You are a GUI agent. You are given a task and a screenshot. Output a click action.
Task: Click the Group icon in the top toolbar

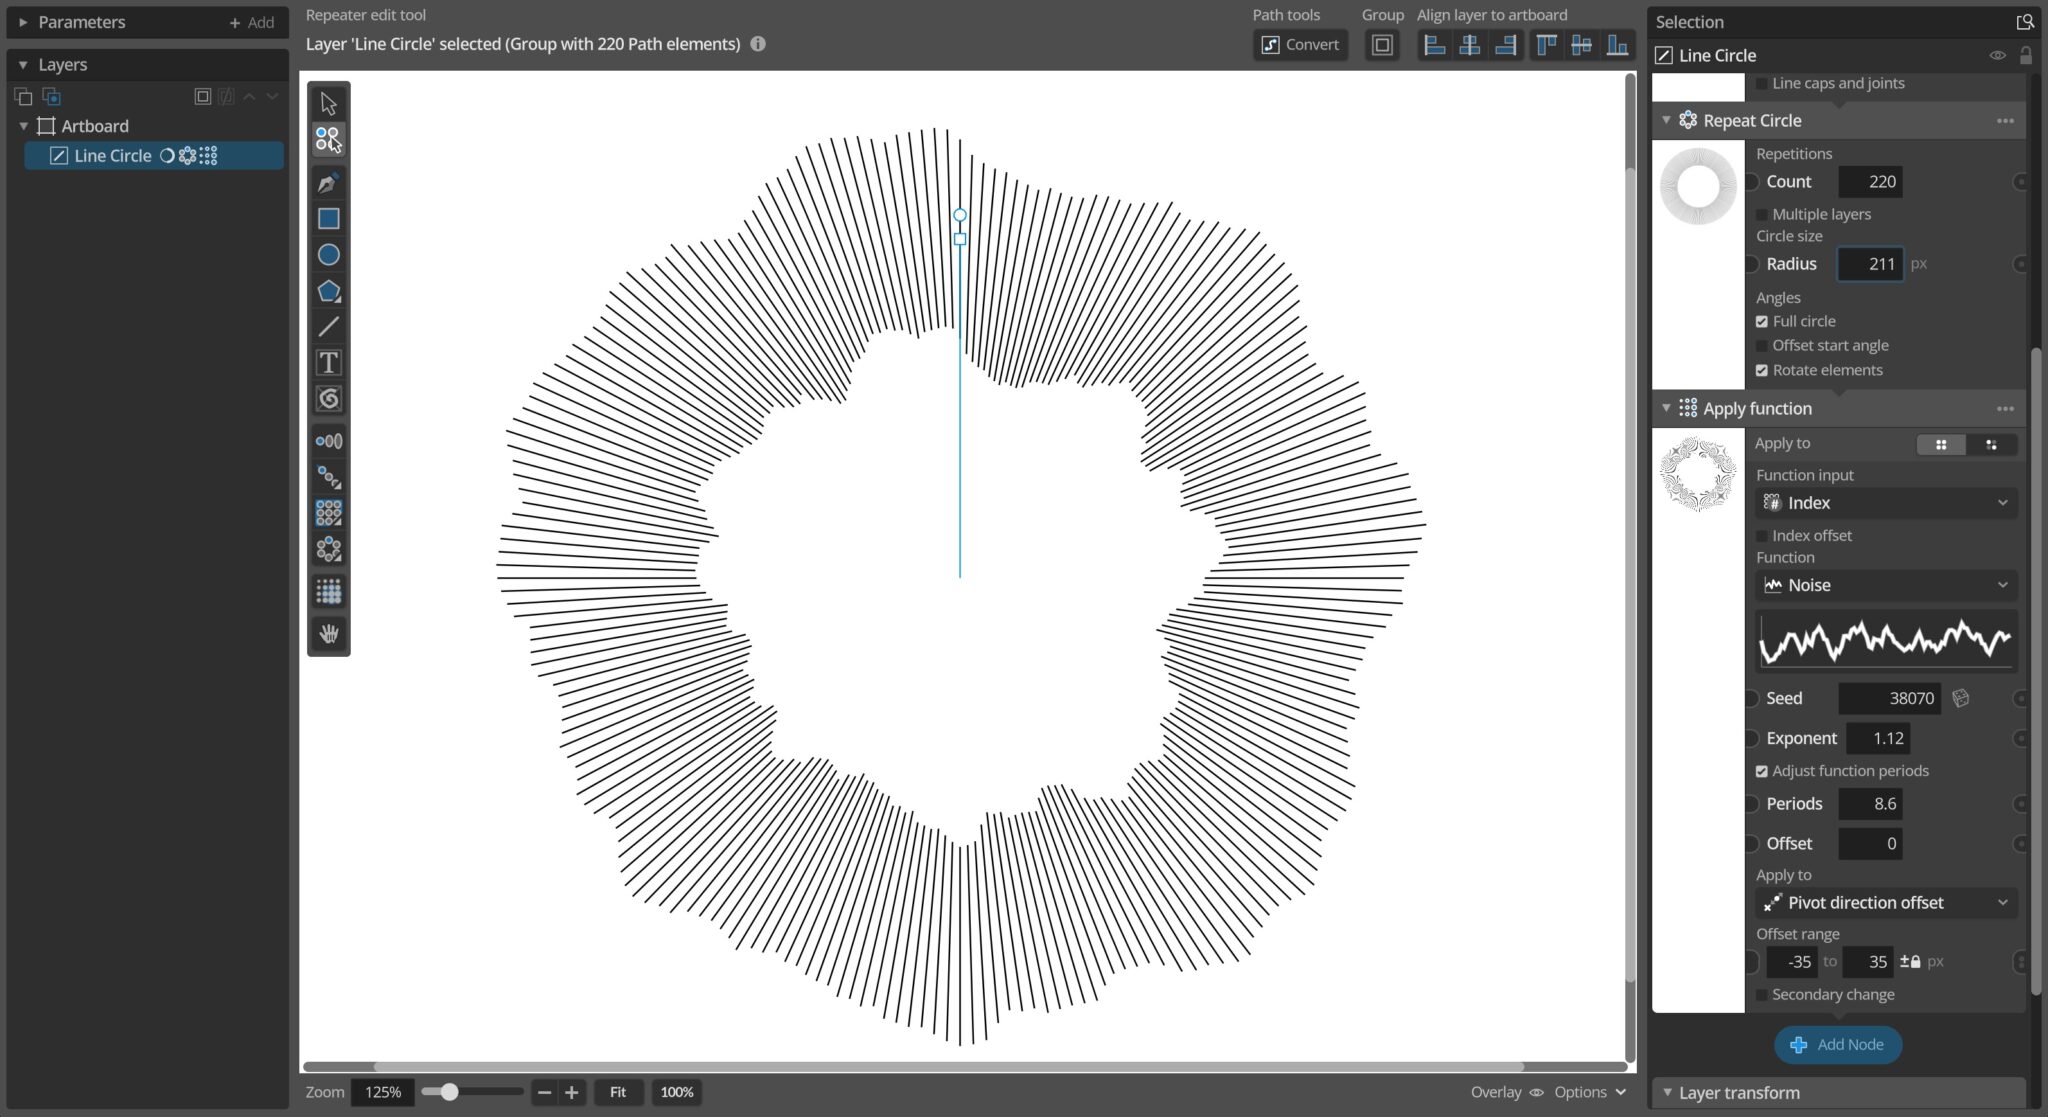click(x=1381, y=44)
